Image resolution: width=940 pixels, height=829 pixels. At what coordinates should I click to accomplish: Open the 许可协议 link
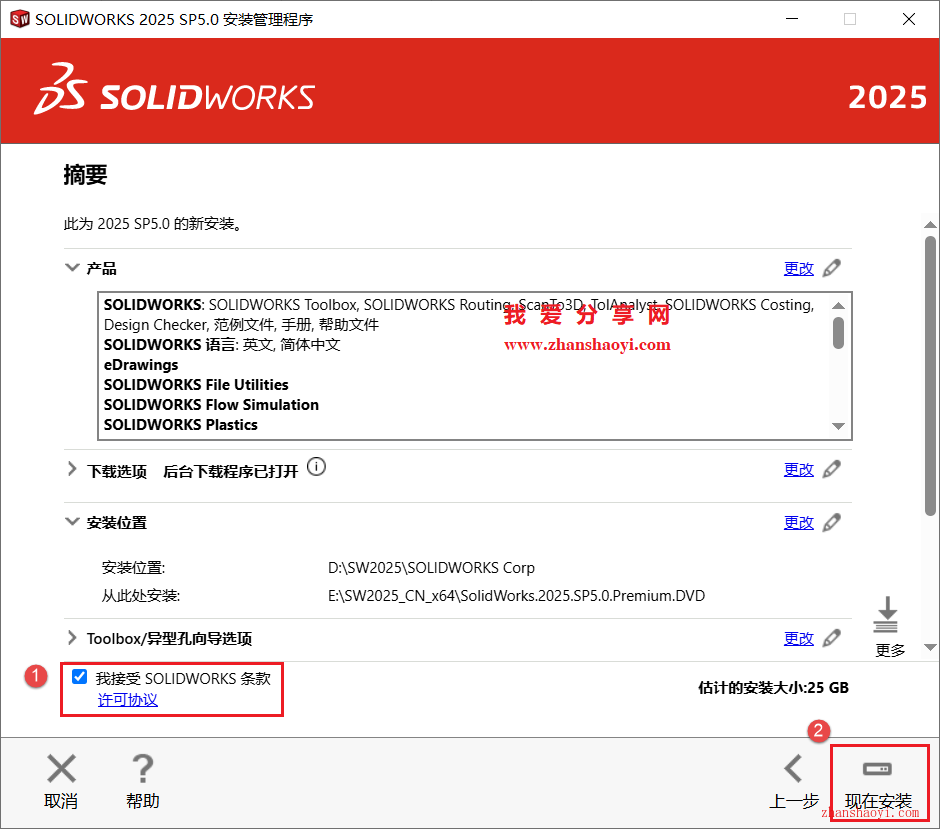128,700
